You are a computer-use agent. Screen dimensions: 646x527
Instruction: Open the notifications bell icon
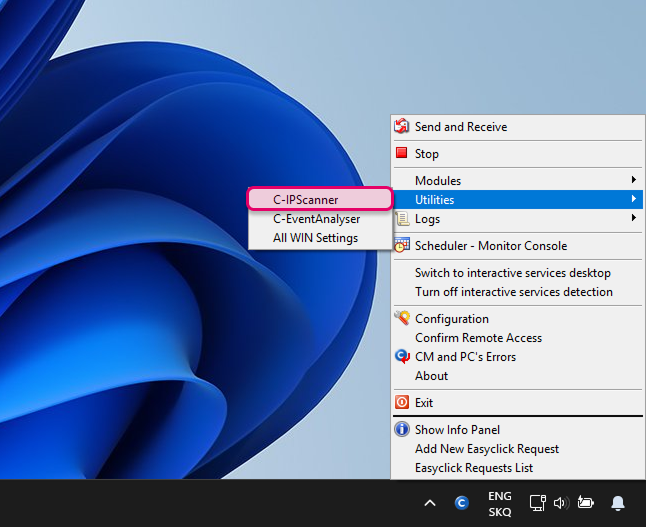618,503
